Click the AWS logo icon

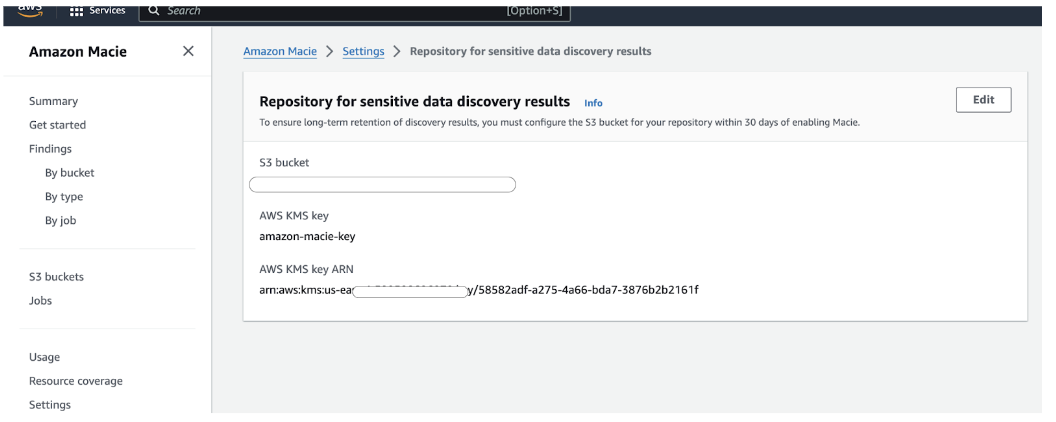coord(30,10)
